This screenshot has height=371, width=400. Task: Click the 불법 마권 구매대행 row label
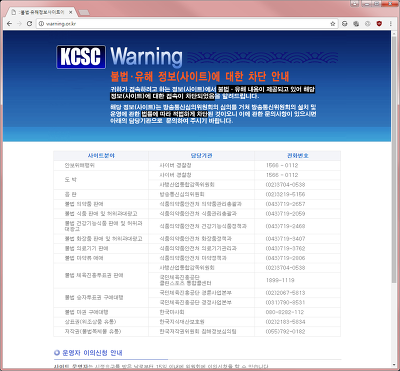click(86, 312)
